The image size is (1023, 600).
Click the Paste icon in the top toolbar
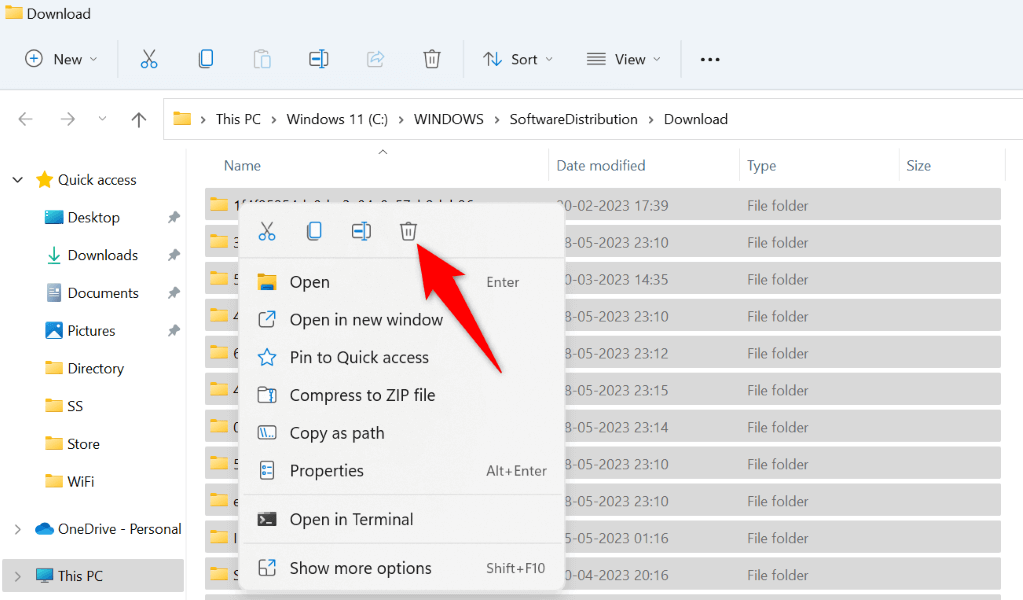(262, 59)
